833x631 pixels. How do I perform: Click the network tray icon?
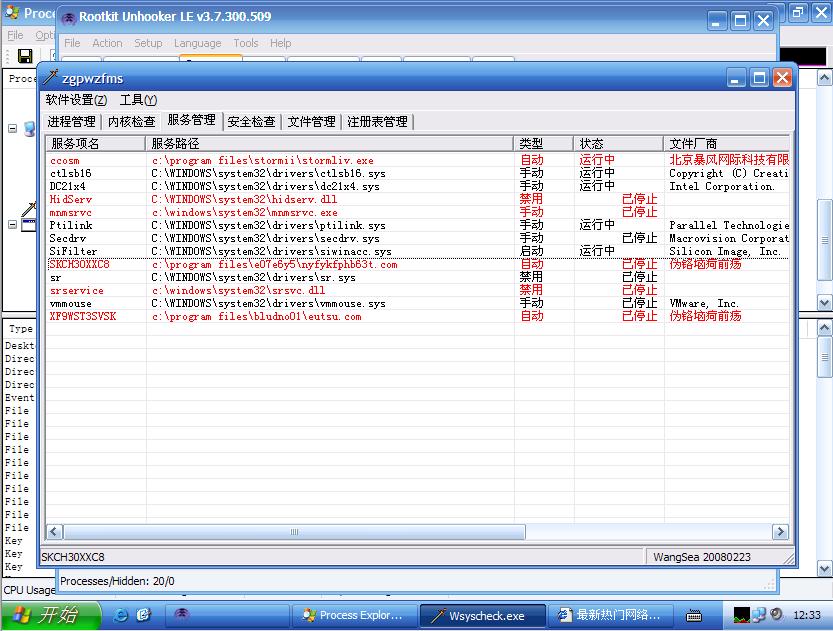759,615
